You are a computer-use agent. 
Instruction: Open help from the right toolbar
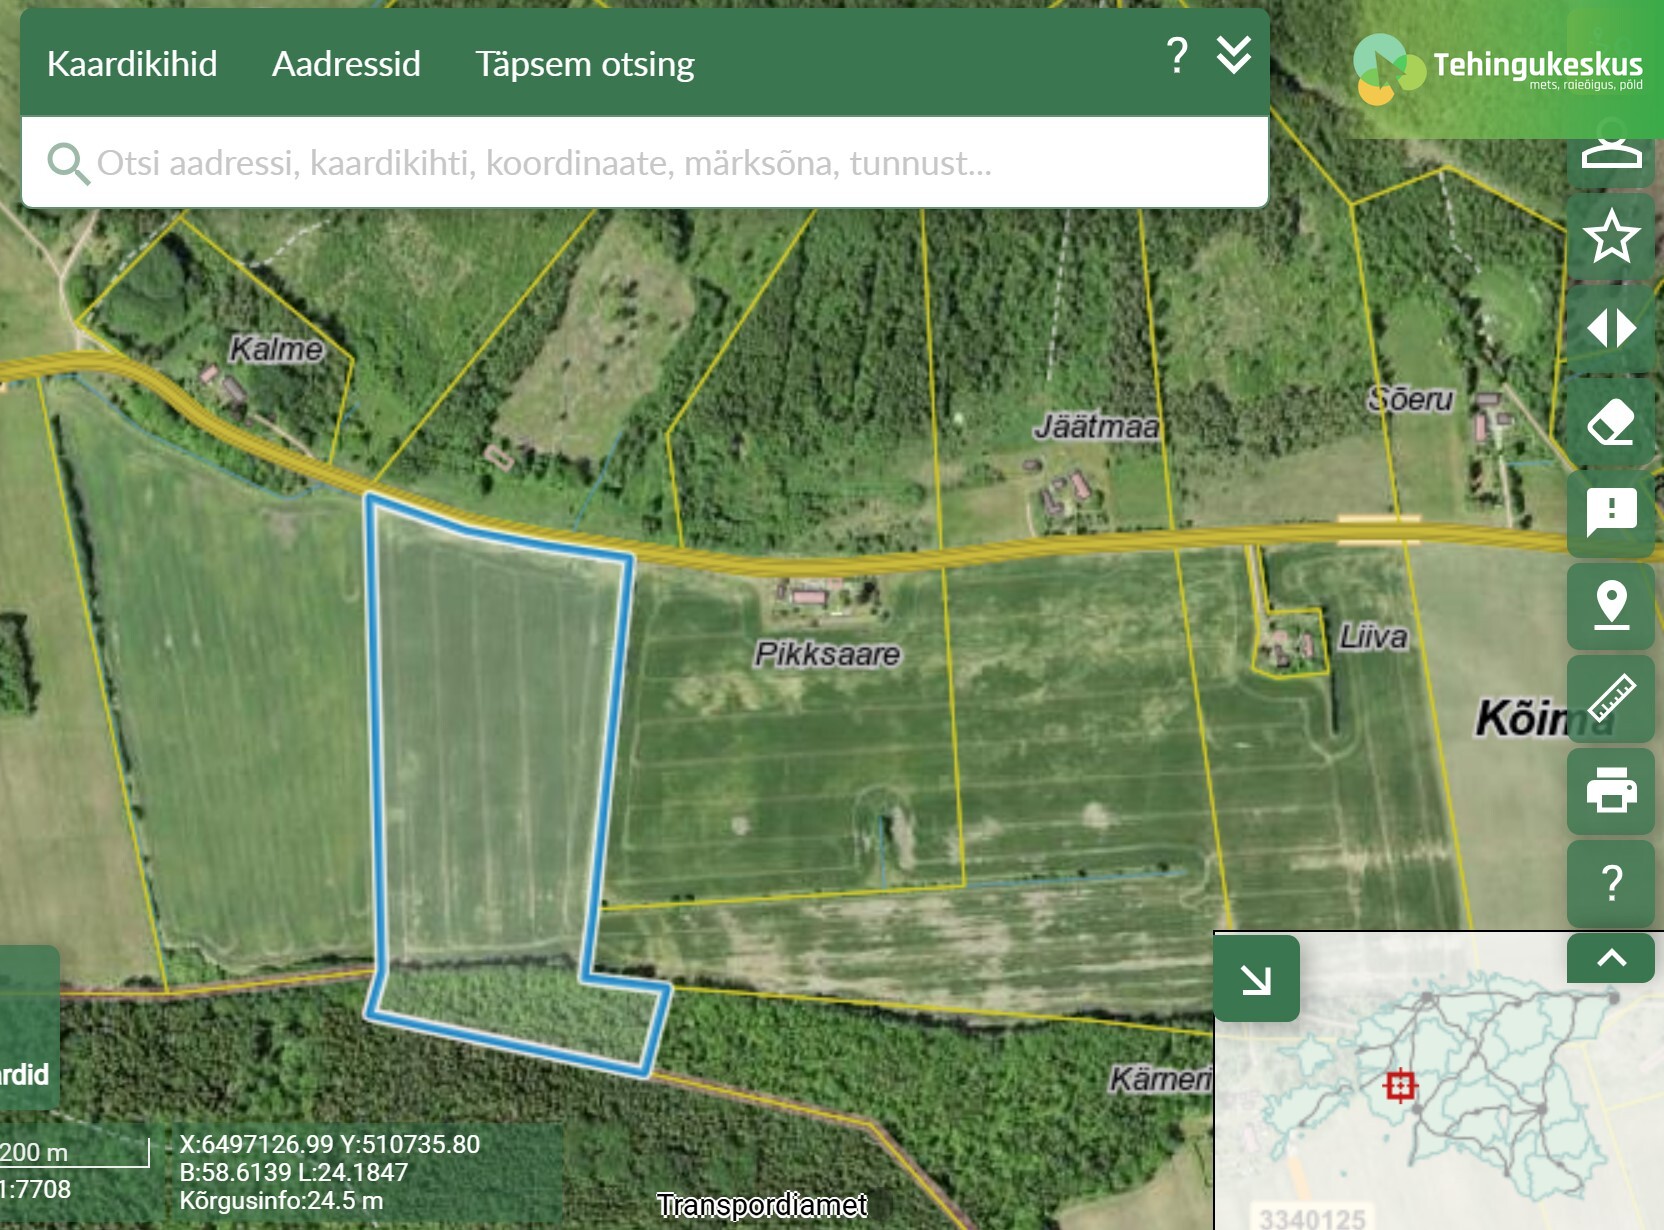(1610, 883)
